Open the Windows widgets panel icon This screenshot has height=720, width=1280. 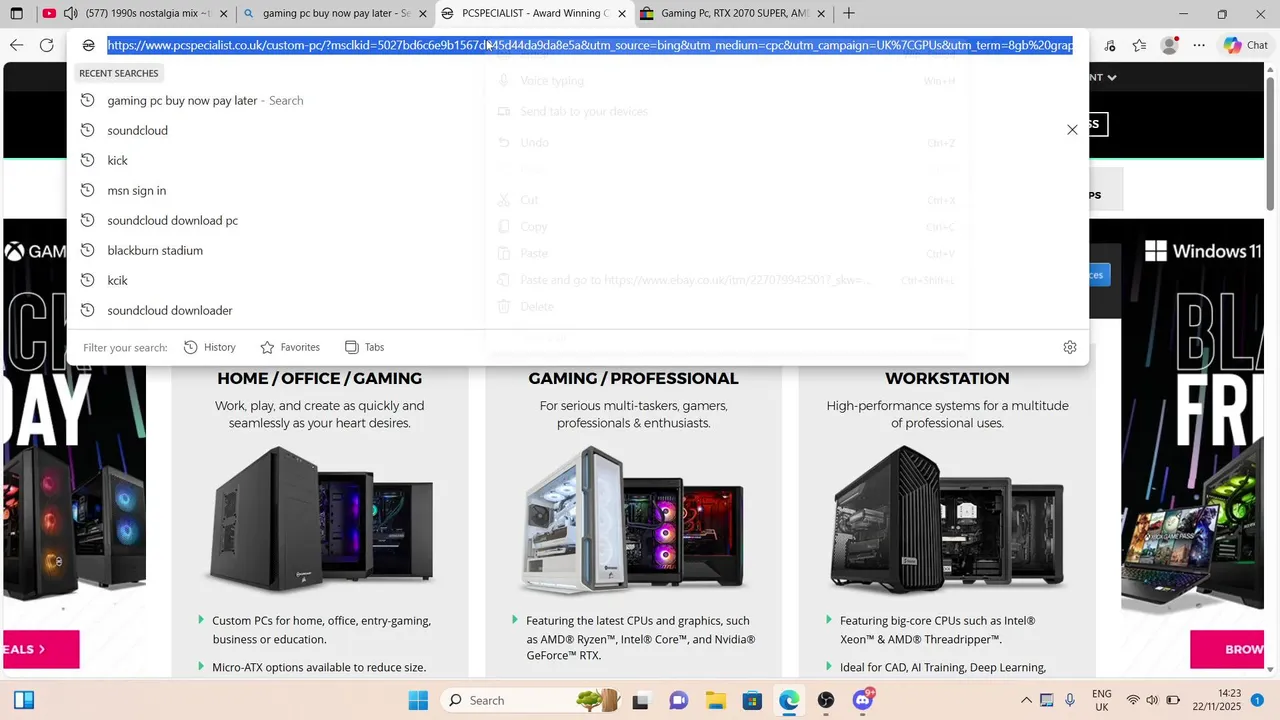[x=24, y=700]
